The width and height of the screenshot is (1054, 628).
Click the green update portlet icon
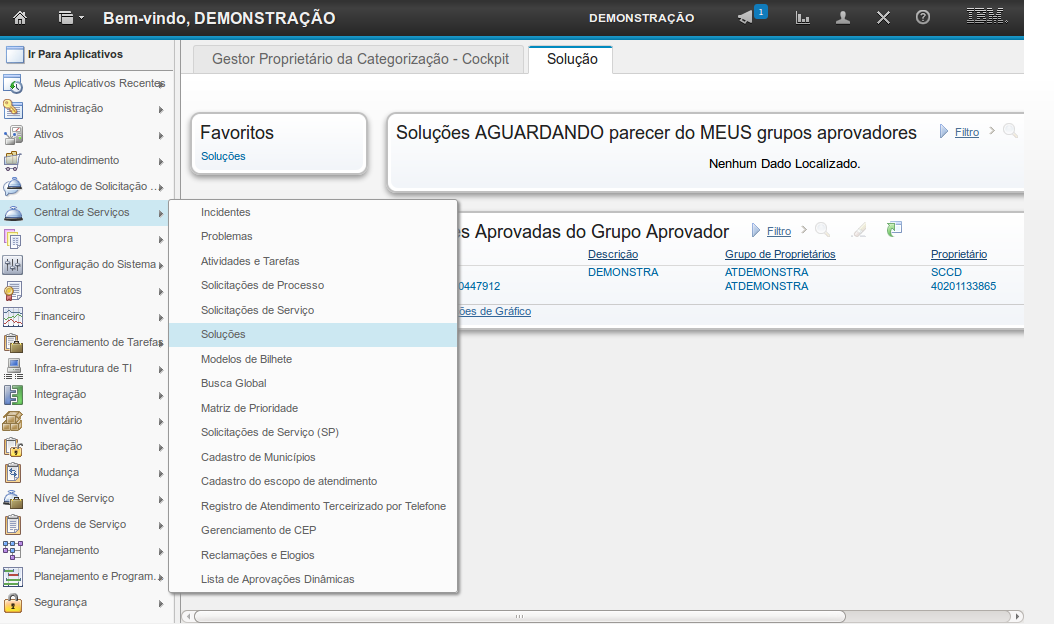coord(894,230)
